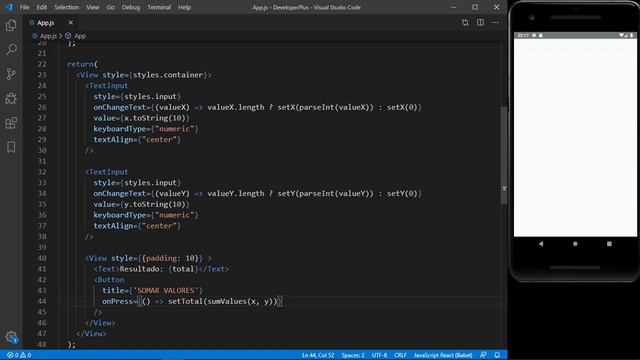This screenshot has height=360, width=640.
Task: Click 'setY(0)' on line 34
Action: click(402, 193)
